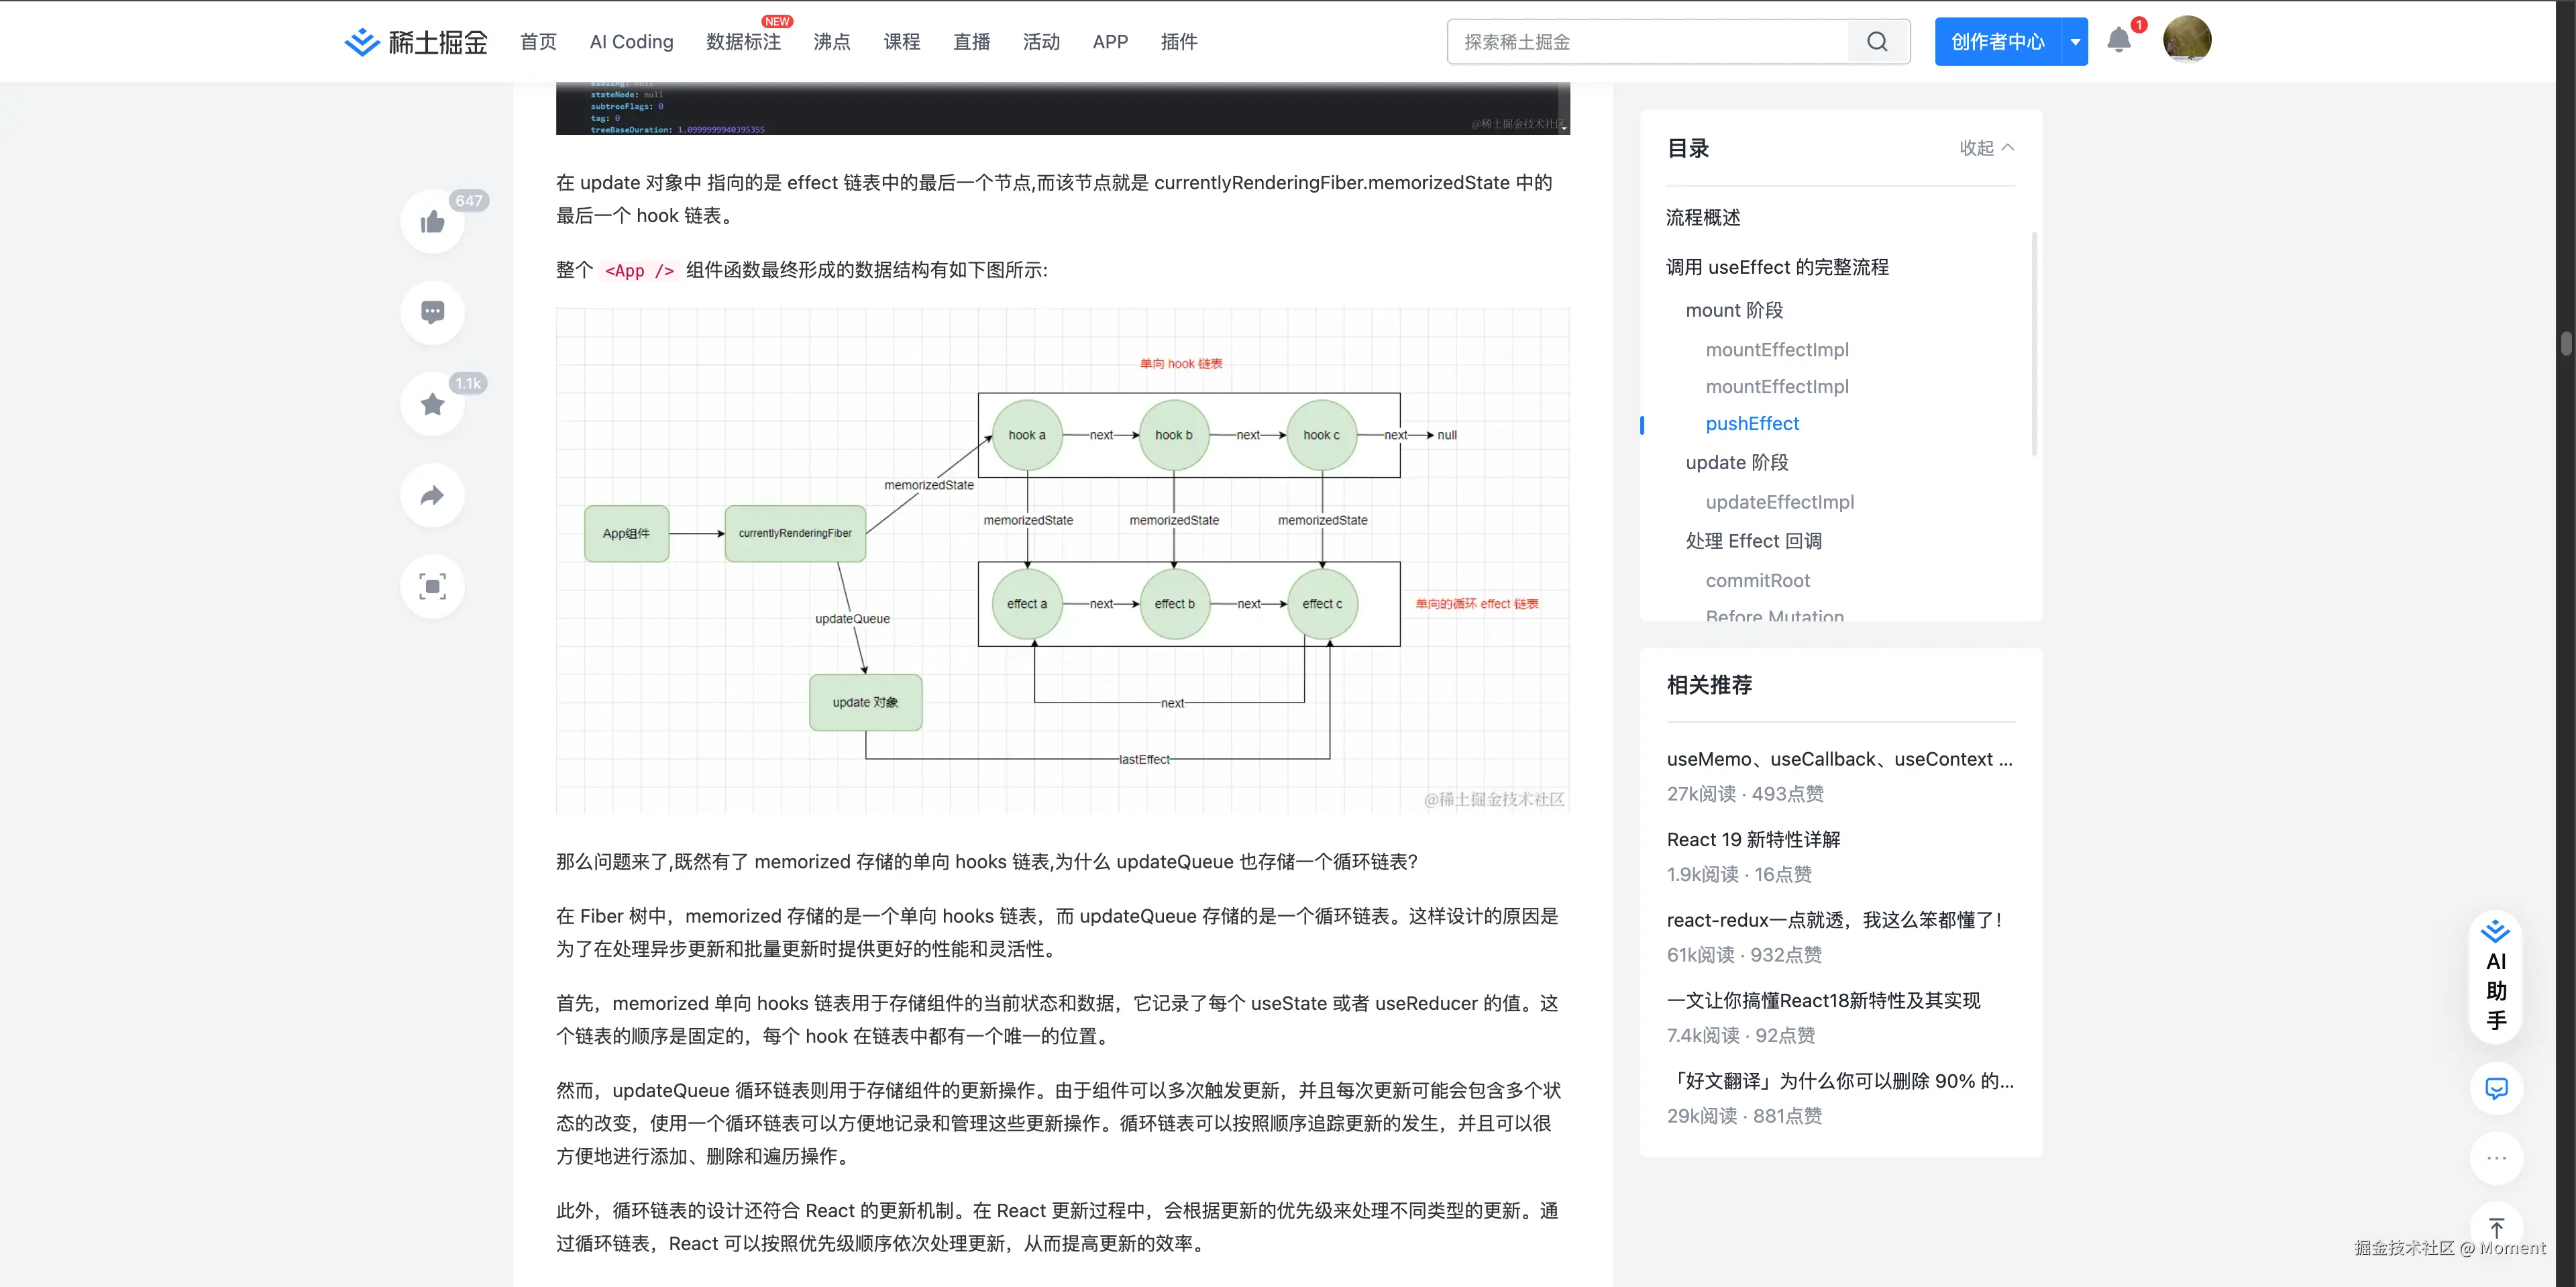This screenshot has width=2576, height=1287.
Task: Open the more options ellipsis icon
Action: (x=2497, y=1159)
